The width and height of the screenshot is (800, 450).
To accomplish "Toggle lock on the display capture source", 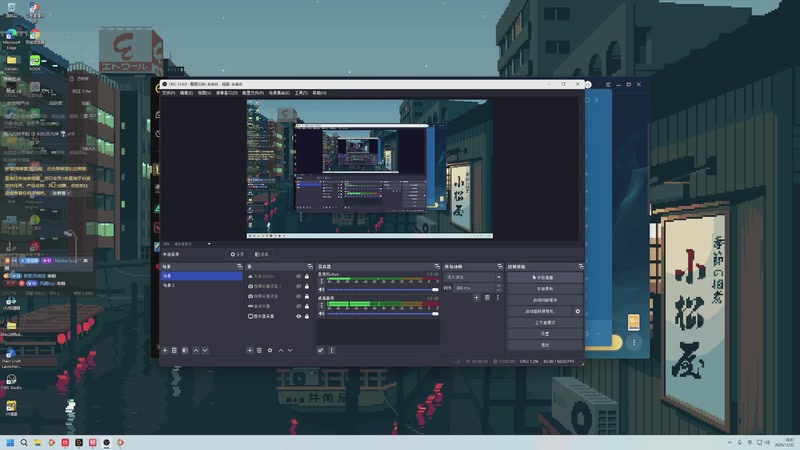I will (307, 316).
